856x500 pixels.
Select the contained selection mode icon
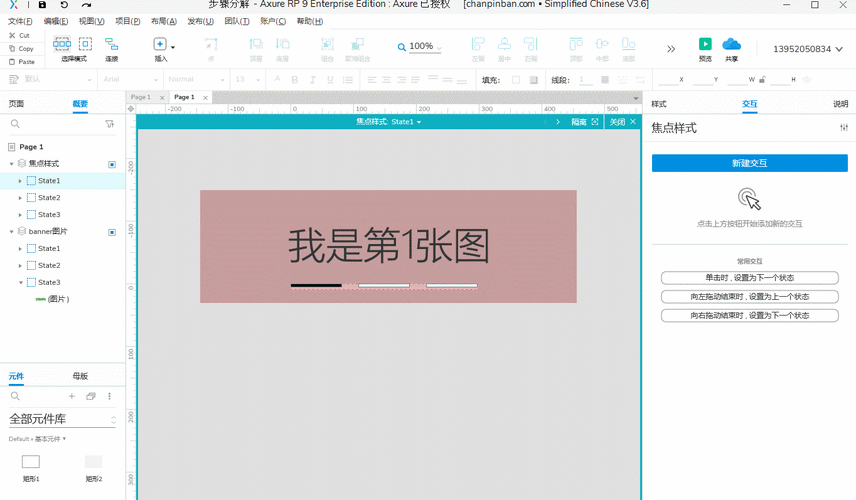pyautogui.click(x=85, y=44)
